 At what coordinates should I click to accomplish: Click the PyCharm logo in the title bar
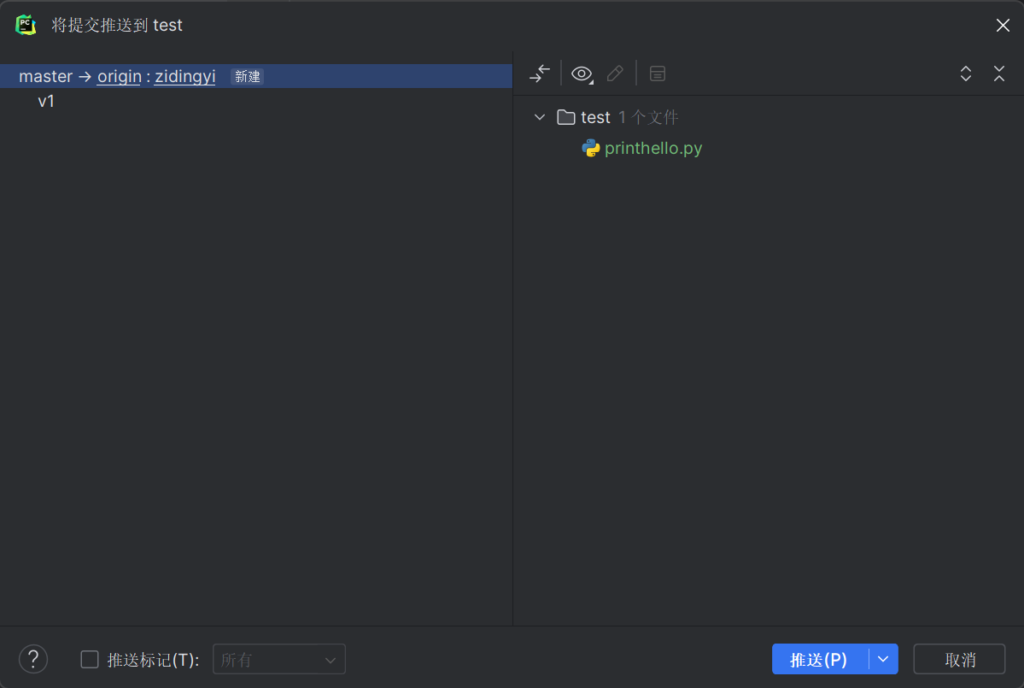[x=26, y=25]
